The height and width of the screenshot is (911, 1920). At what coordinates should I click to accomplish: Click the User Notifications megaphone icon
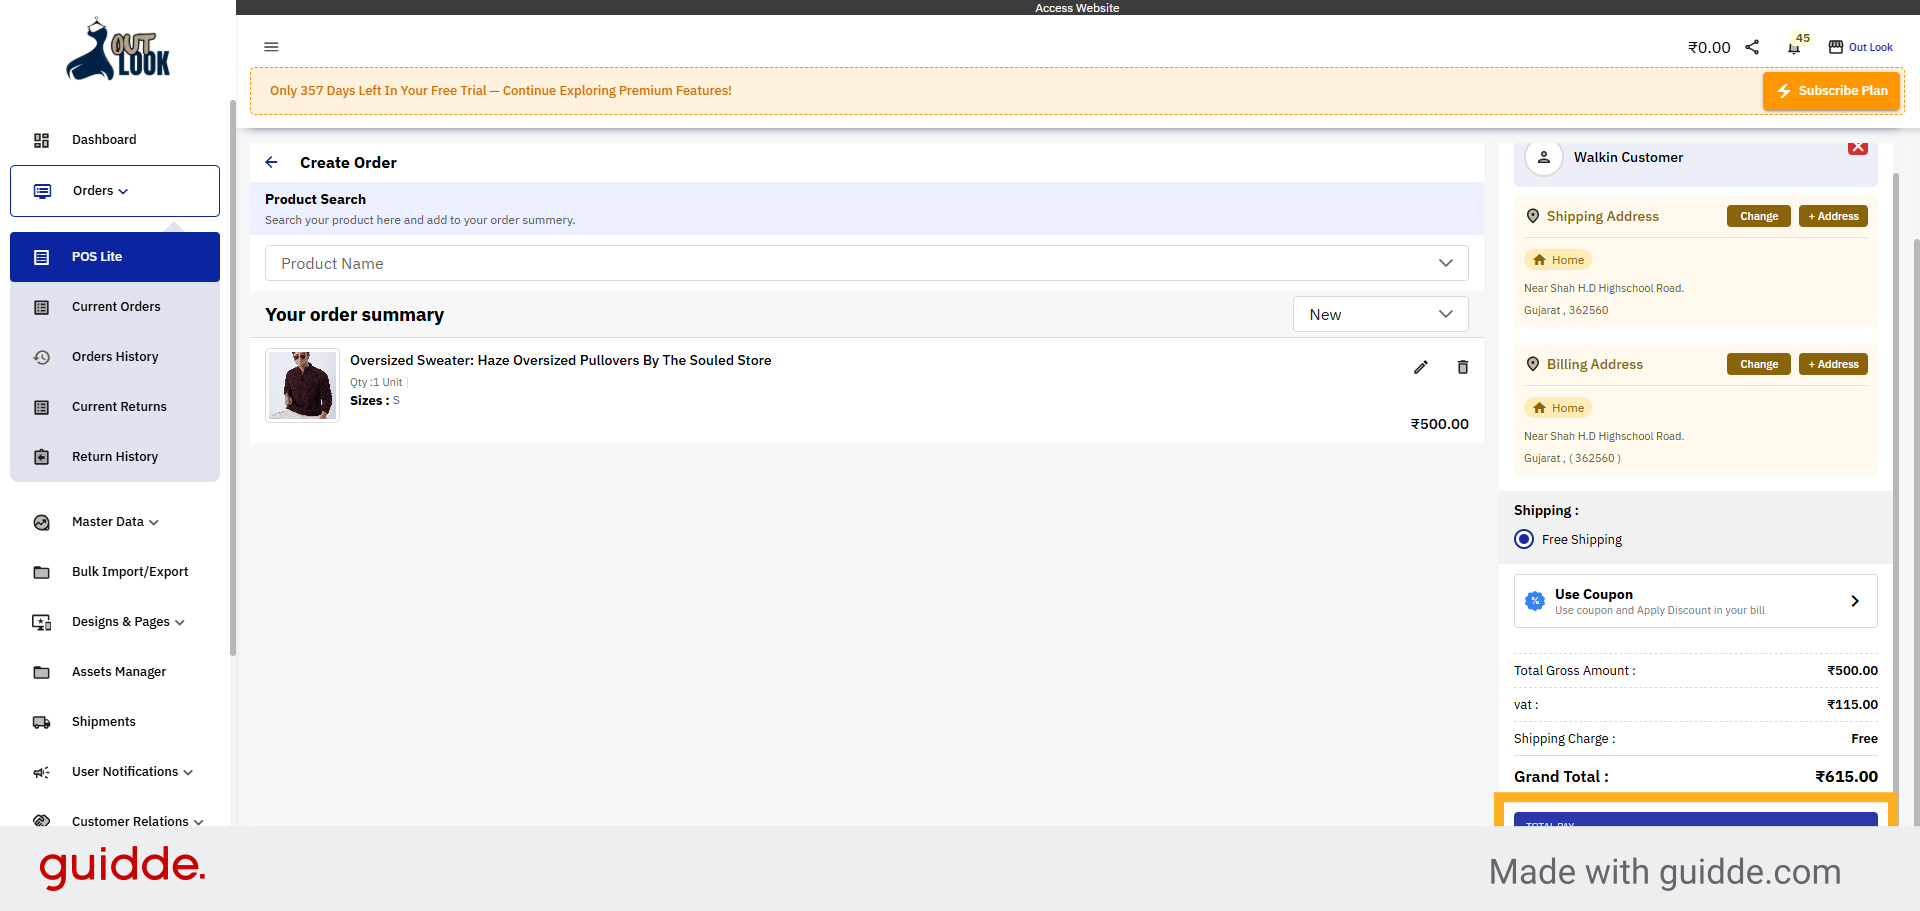[x=41, y=772]
